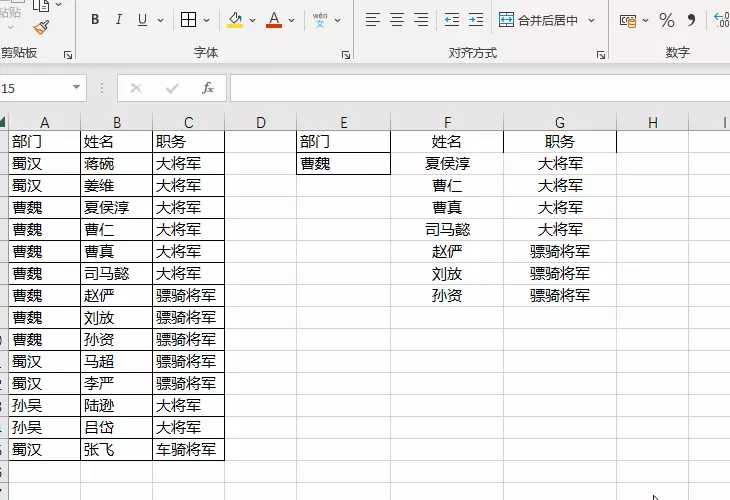730x500 pixels.
Task: Toggle underline formatting
Action: (x=143, y=20)
